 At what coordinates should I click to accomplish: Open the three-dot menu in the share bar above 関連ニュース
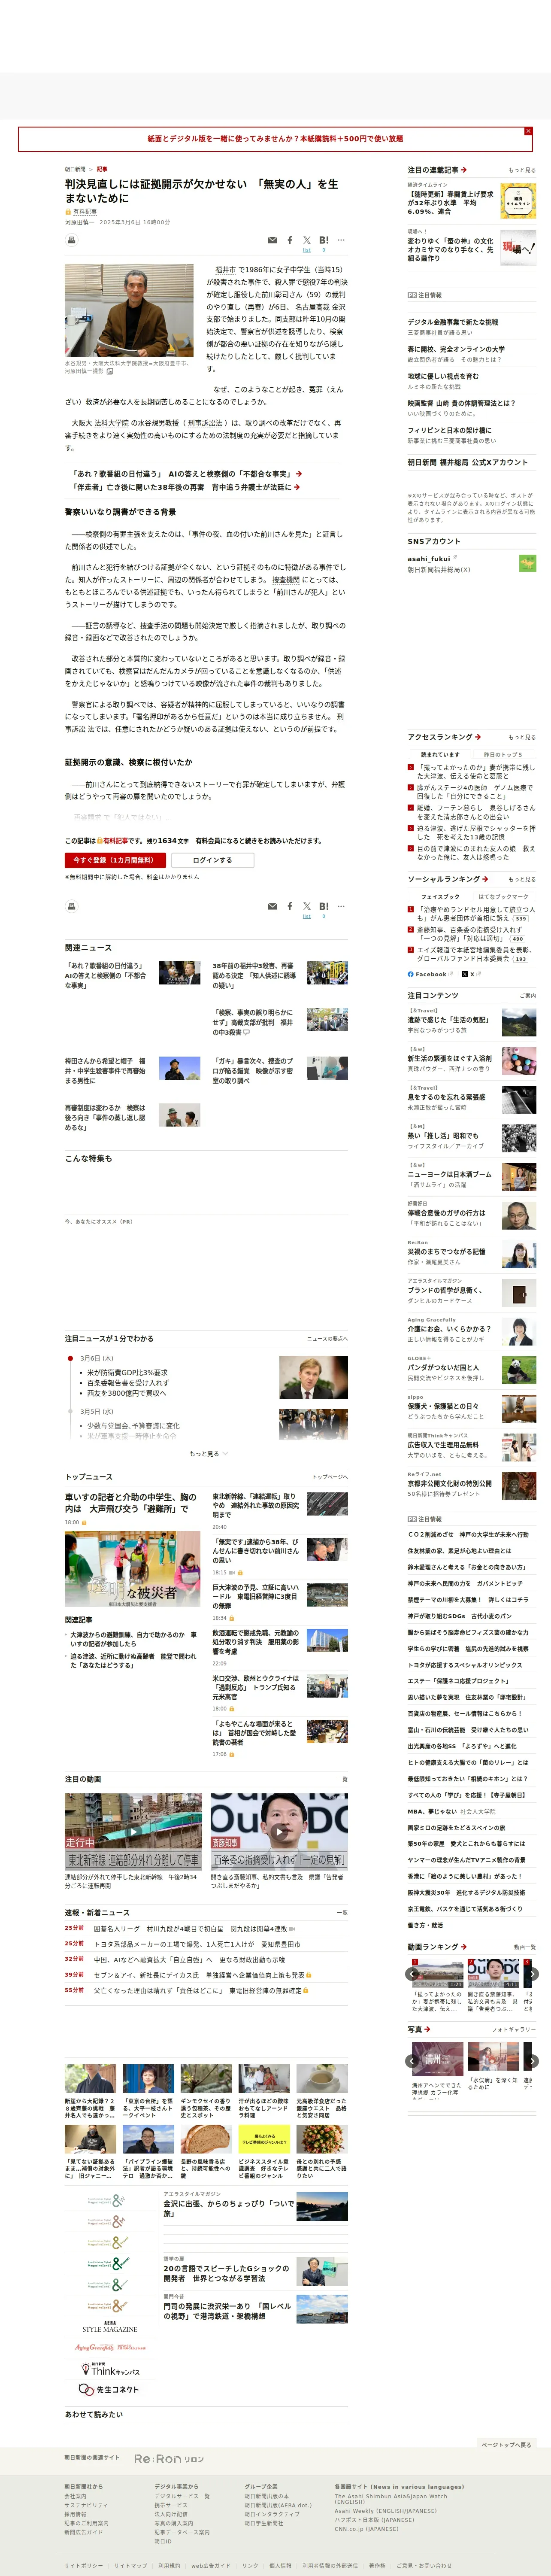click(x=341, y=906)
